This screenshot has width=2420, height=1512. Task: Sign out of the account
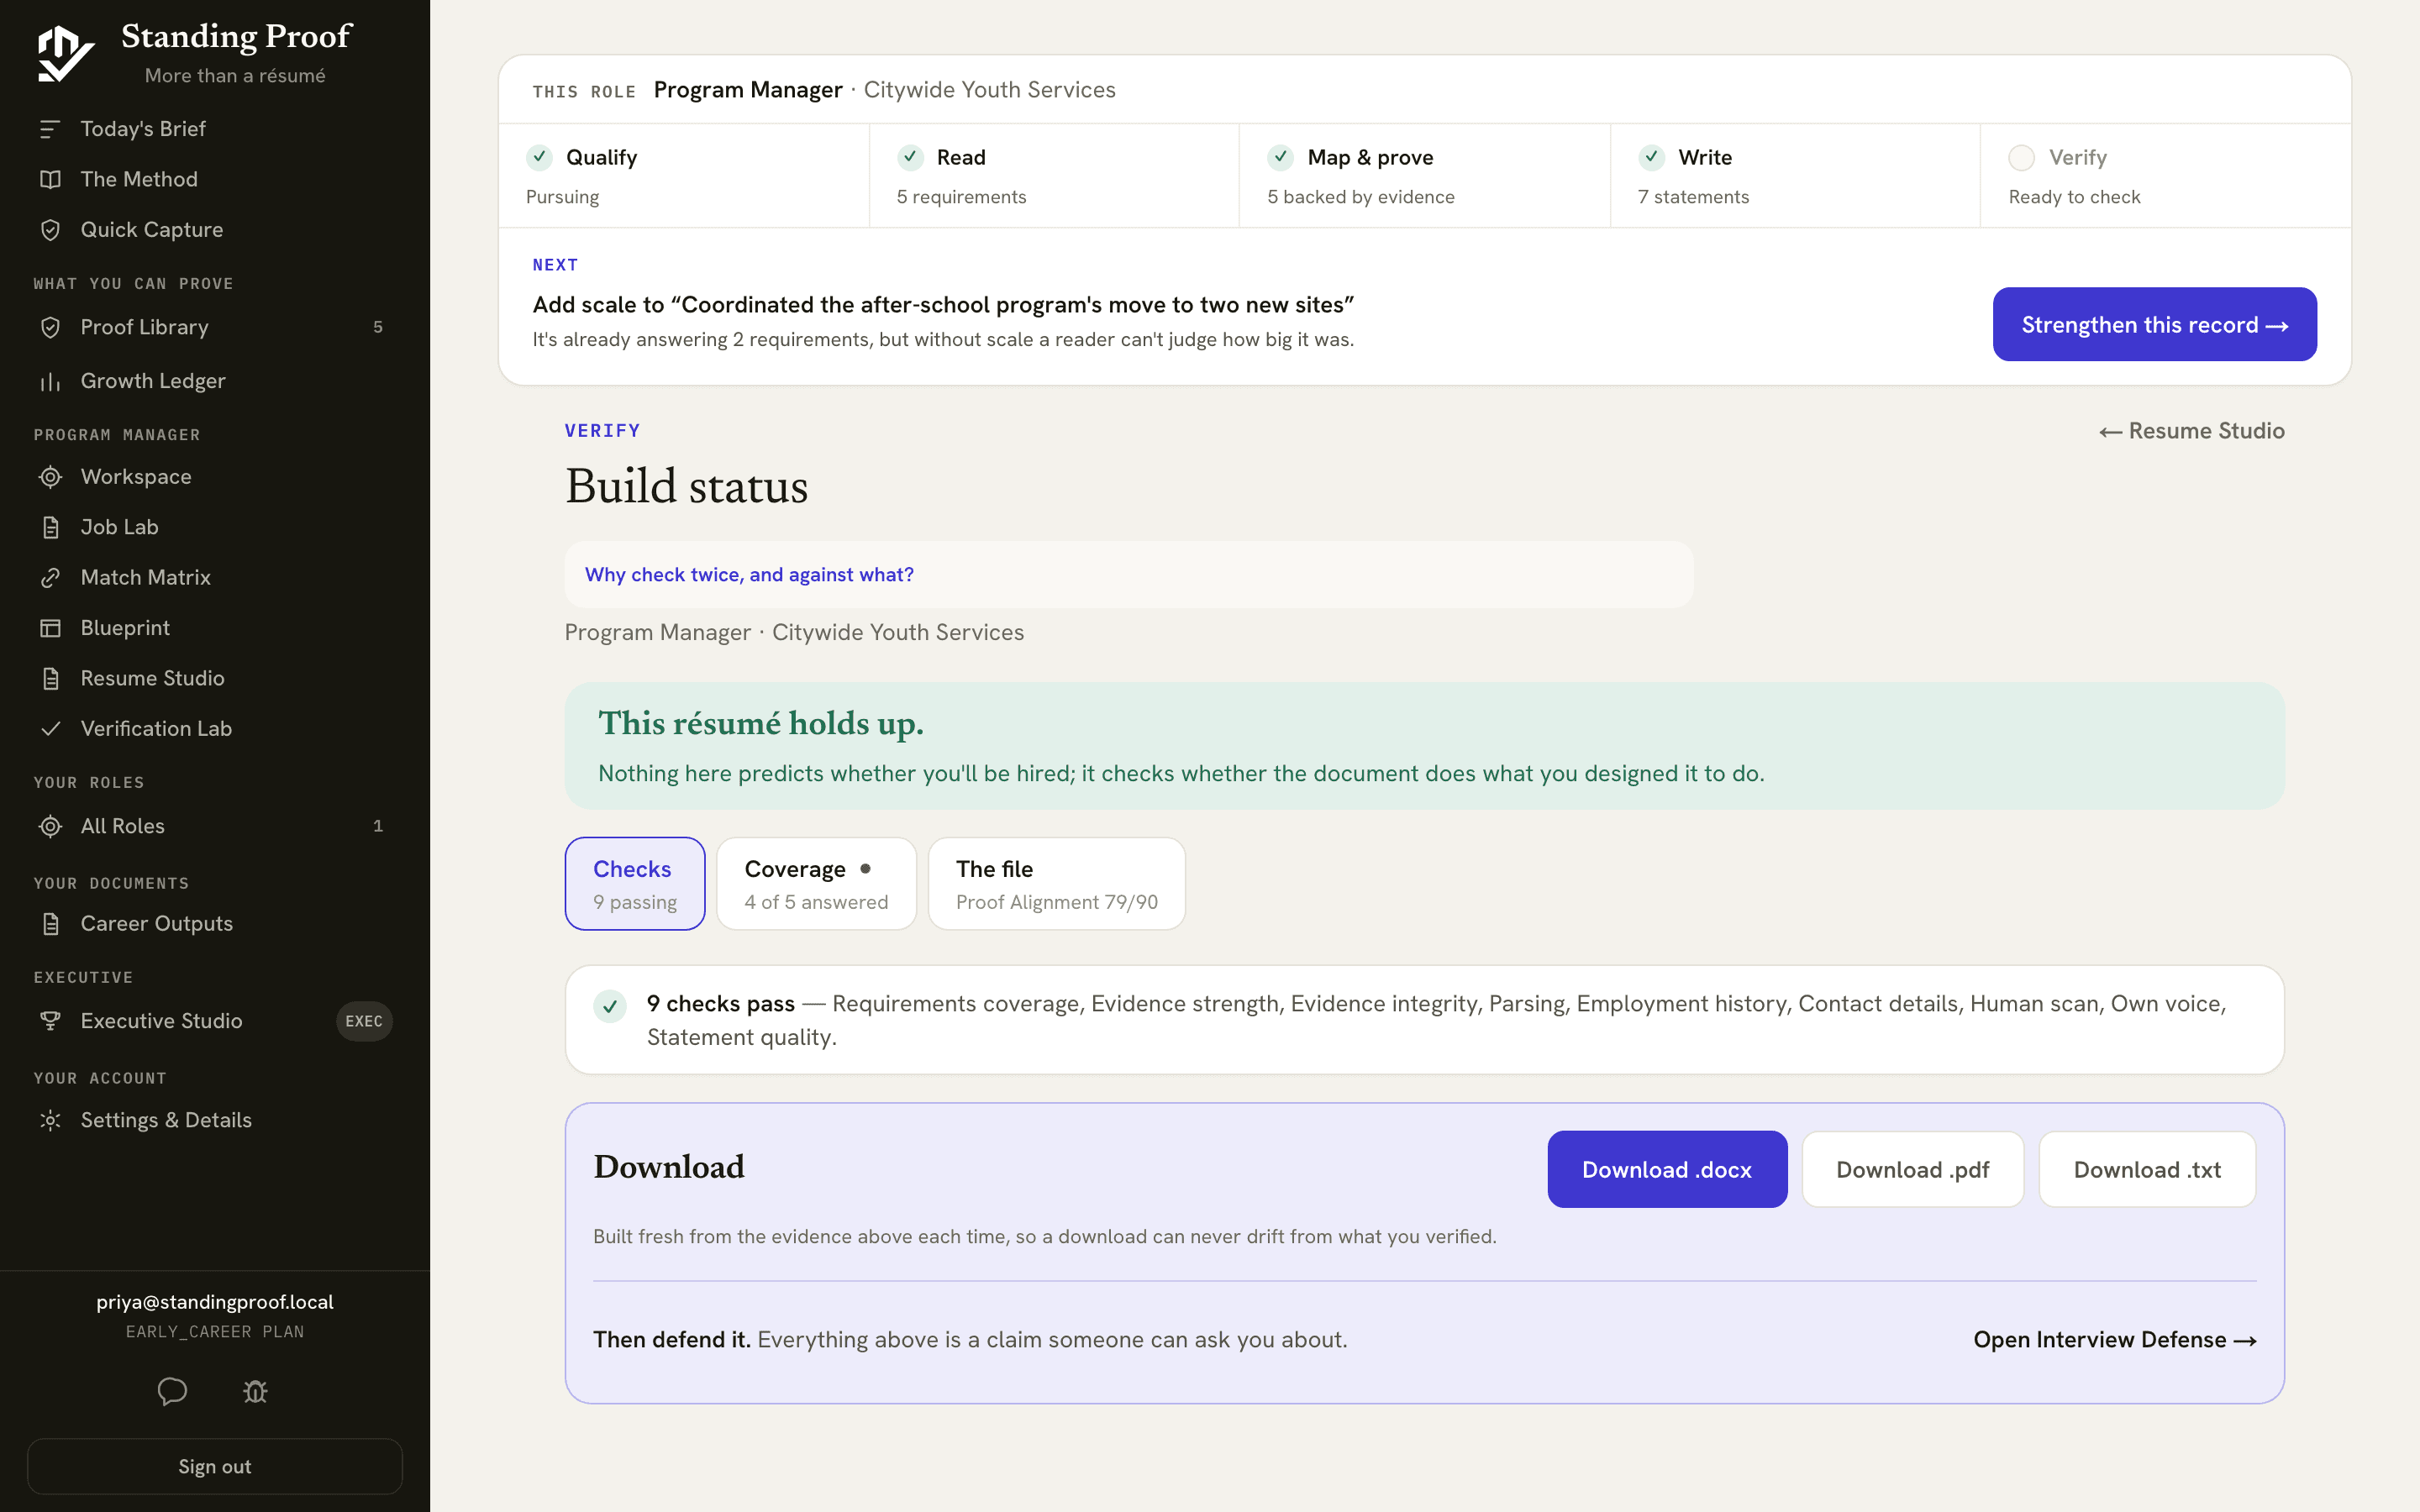[214, 1466]
